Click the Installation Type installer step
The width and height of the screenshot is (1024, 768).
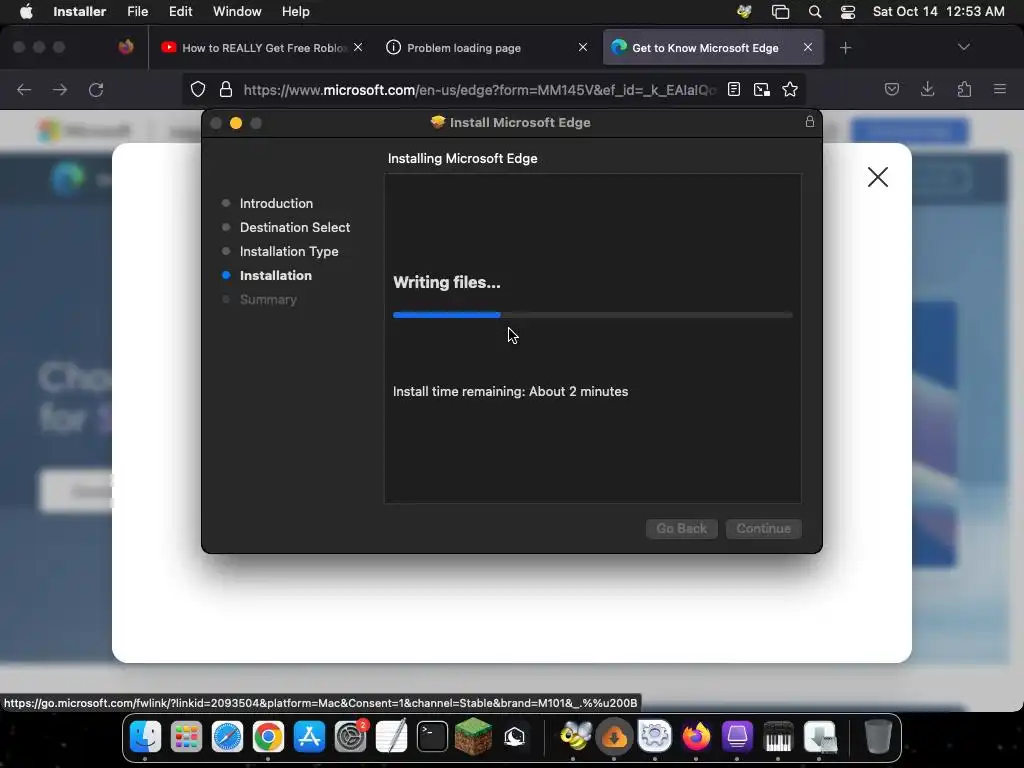[x=289, y=251]
